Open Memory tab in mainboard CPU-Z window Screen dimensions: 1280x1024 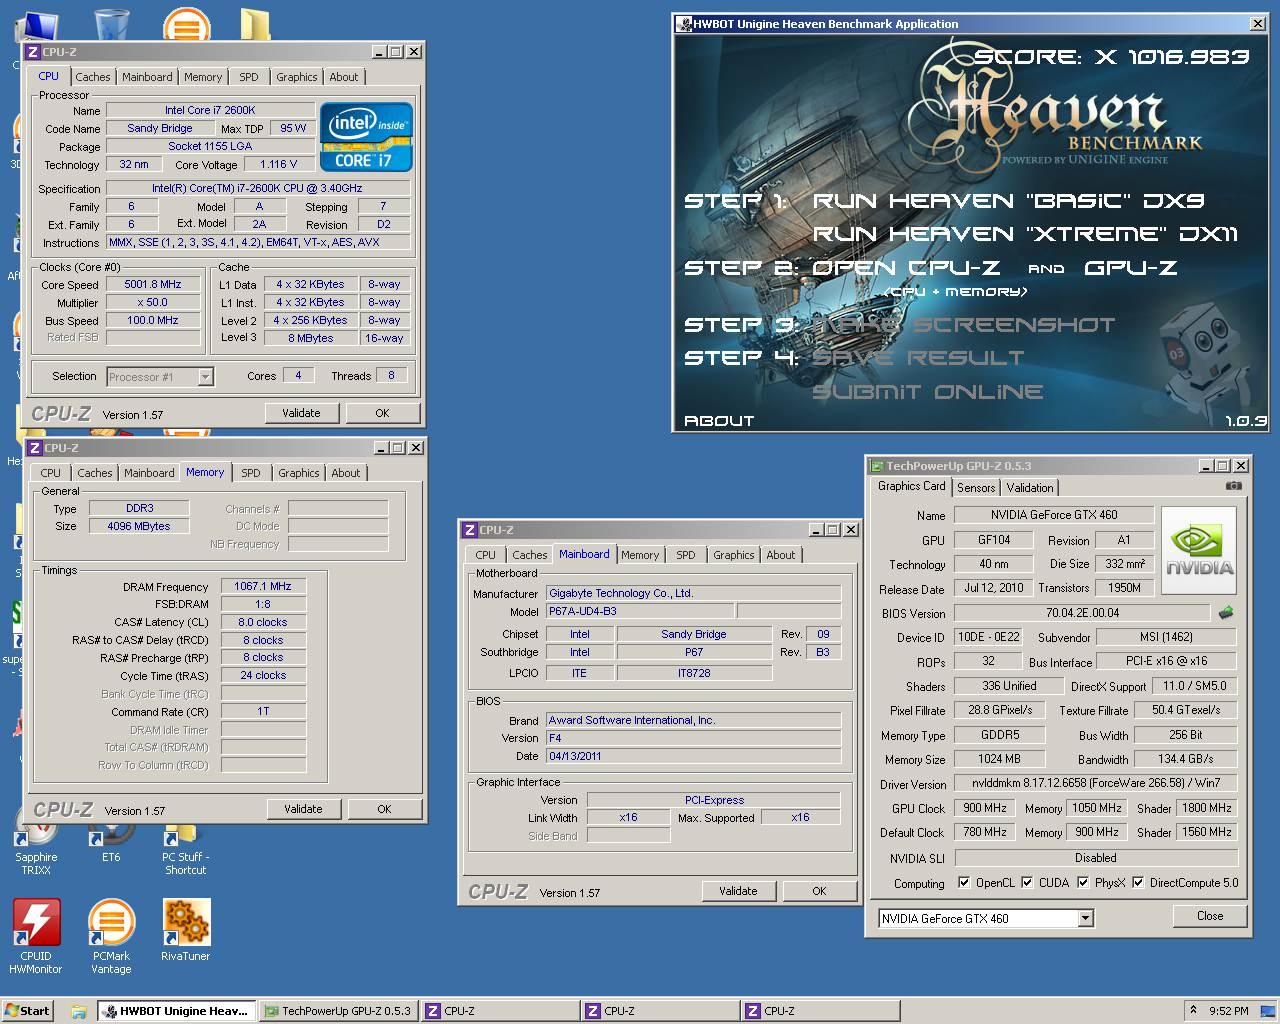pyautogui.click(x=640, y=555)
